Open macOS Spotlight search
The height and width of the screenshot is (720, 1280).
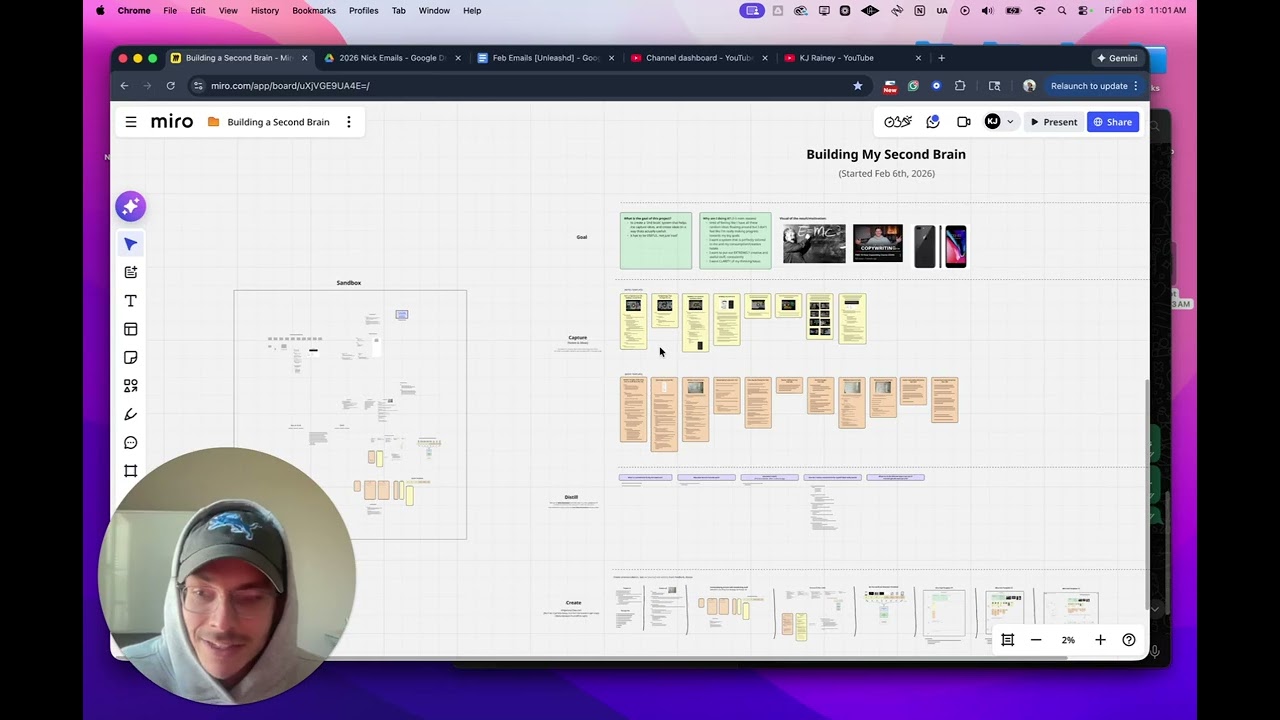[x=1062, y=10]
